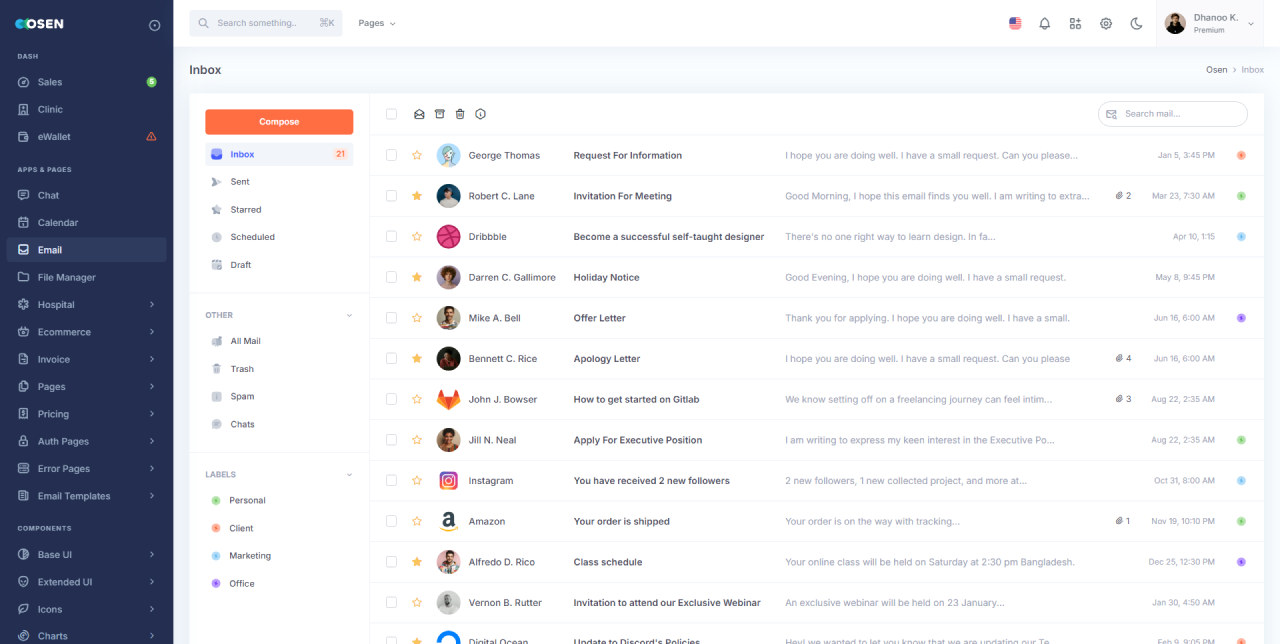Select the purple Office label

pos(242,584)
